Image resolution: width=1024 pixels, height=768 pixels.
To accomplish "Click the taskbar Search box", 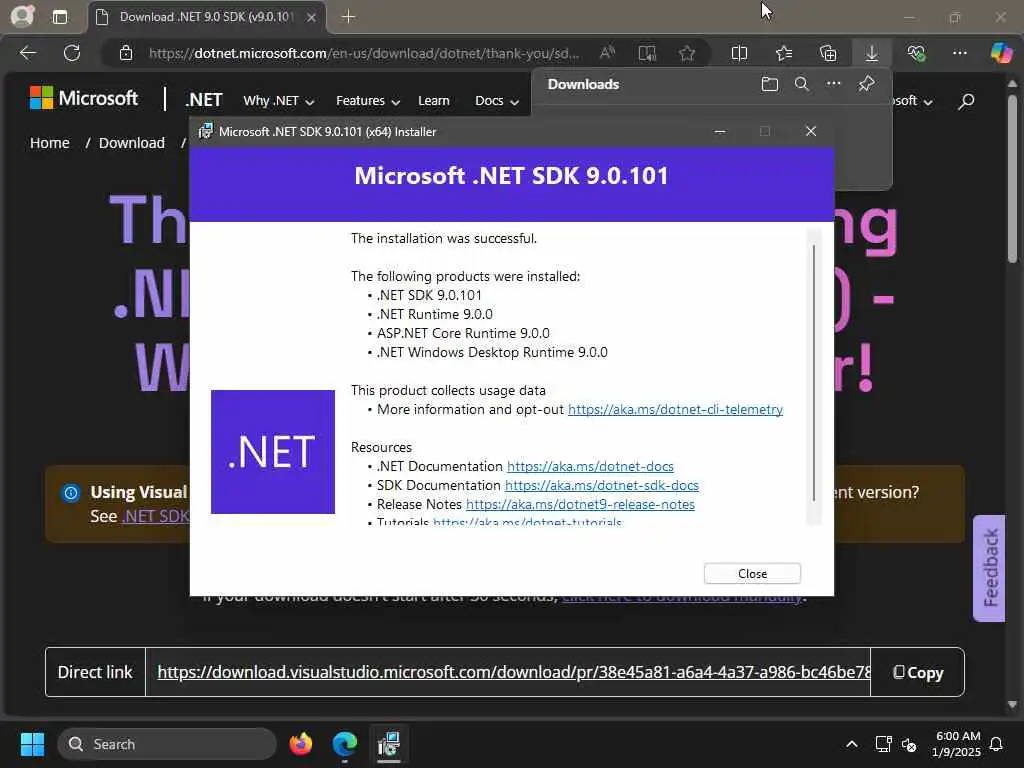I will click(x=167, y=744).
